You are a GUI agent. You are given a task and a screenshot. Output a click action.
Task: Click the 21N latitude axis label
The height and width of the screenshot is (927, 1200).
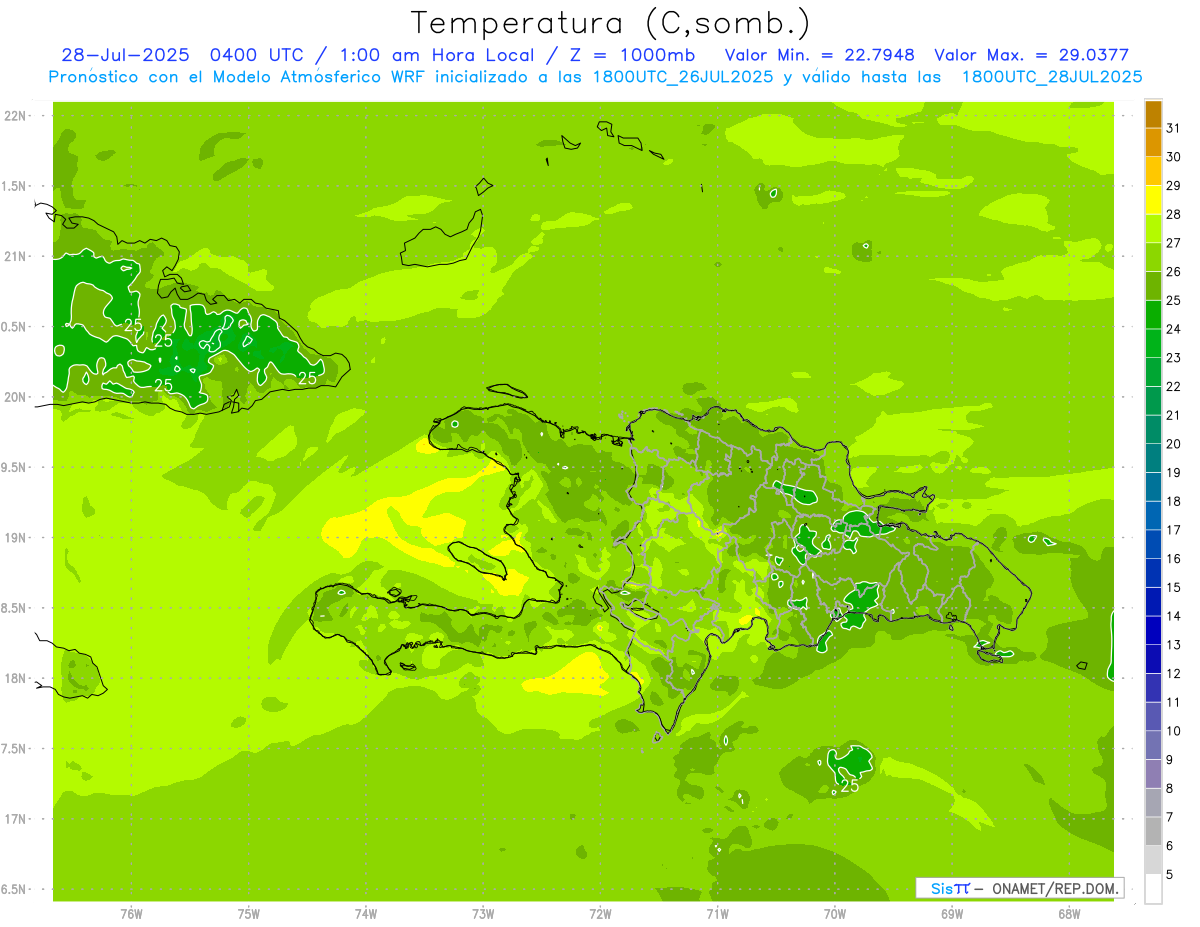(x=16, y=257)
